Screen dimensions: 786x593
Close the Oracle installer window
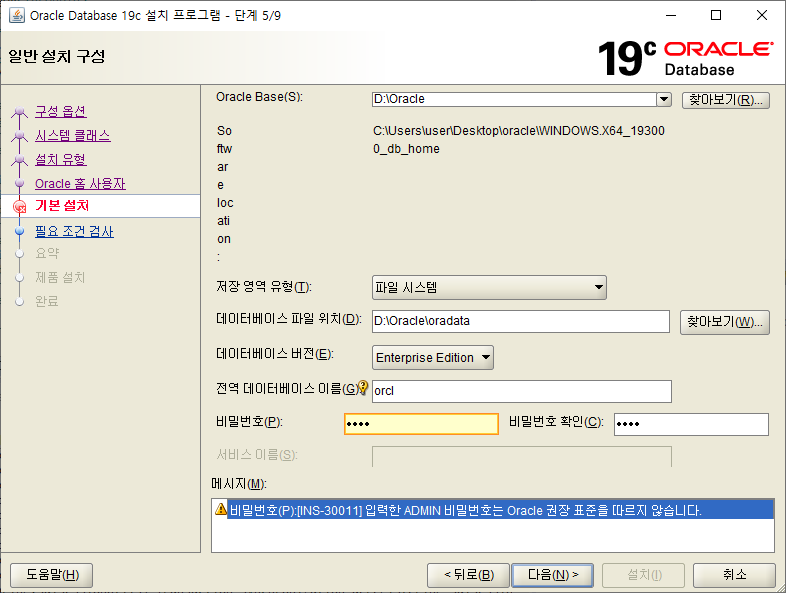click(x=761, y=16)
